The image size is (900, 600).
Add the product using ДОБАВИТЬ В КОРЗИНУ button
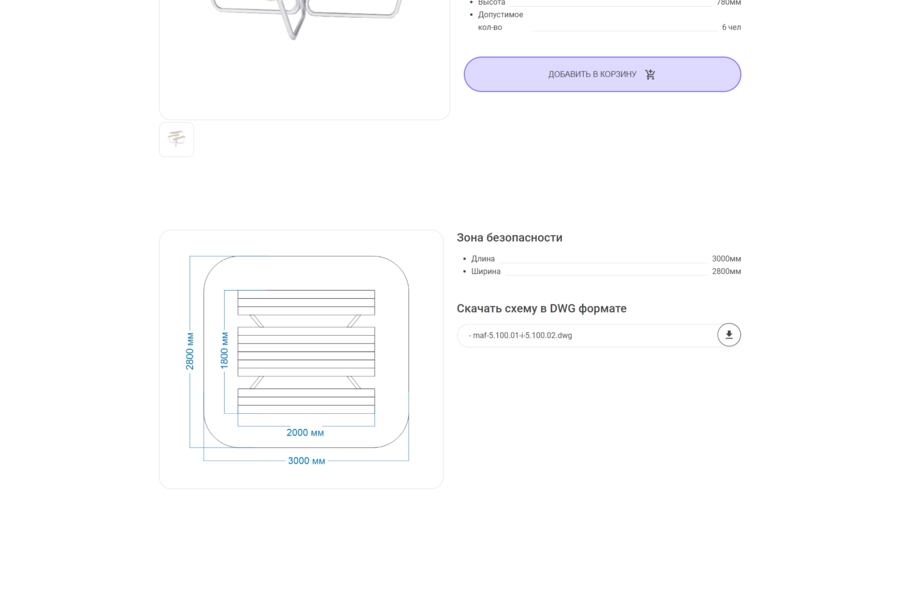pos(602,74)
